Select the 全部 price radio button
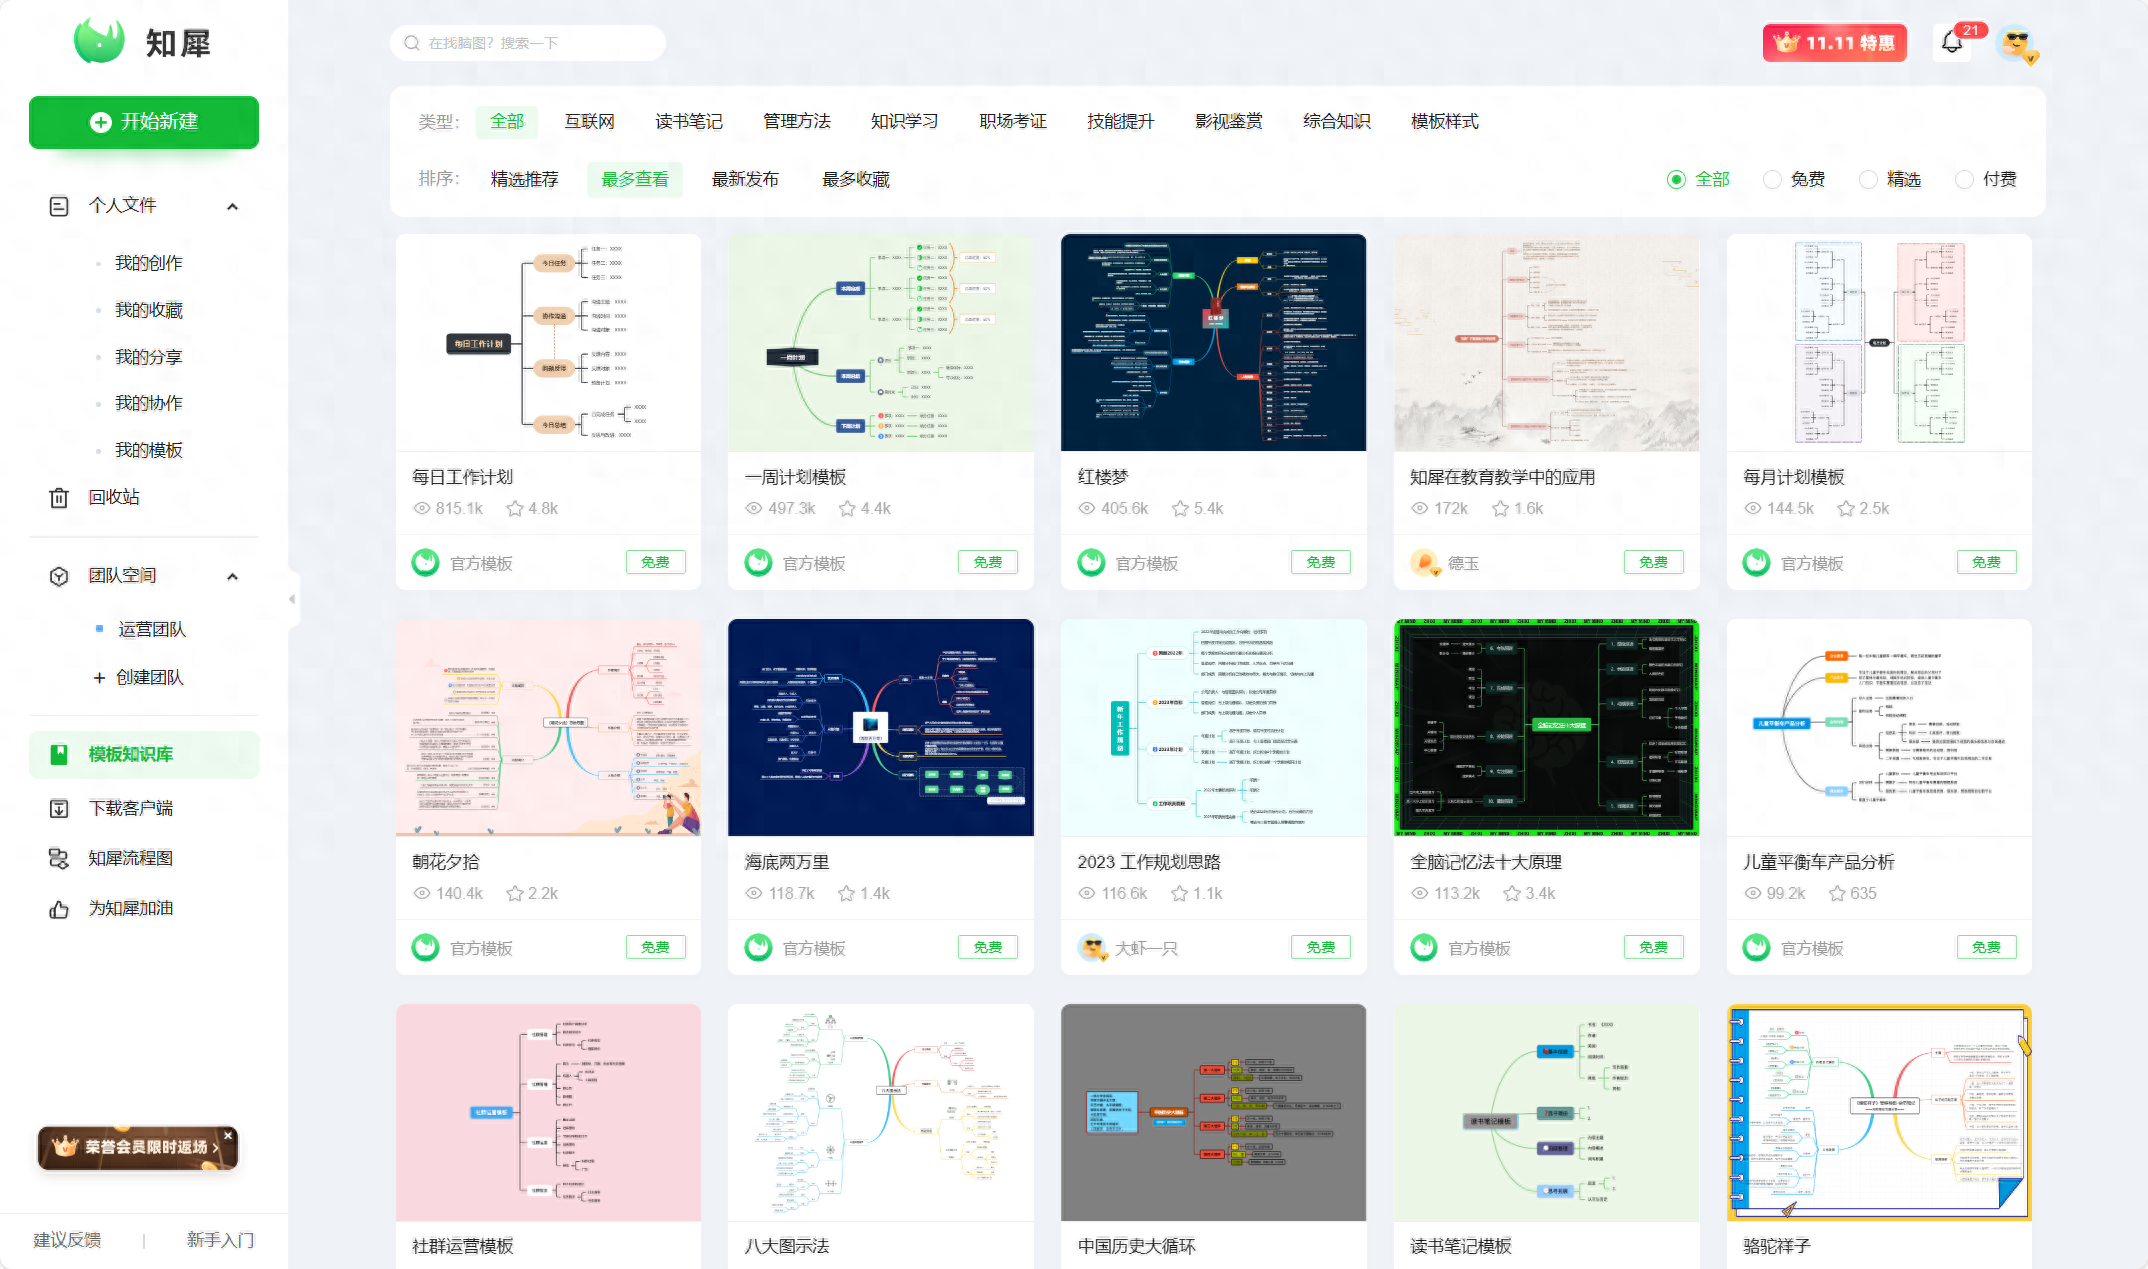The height and width of the screenshot is (1269, 2148). (1676, 179)
